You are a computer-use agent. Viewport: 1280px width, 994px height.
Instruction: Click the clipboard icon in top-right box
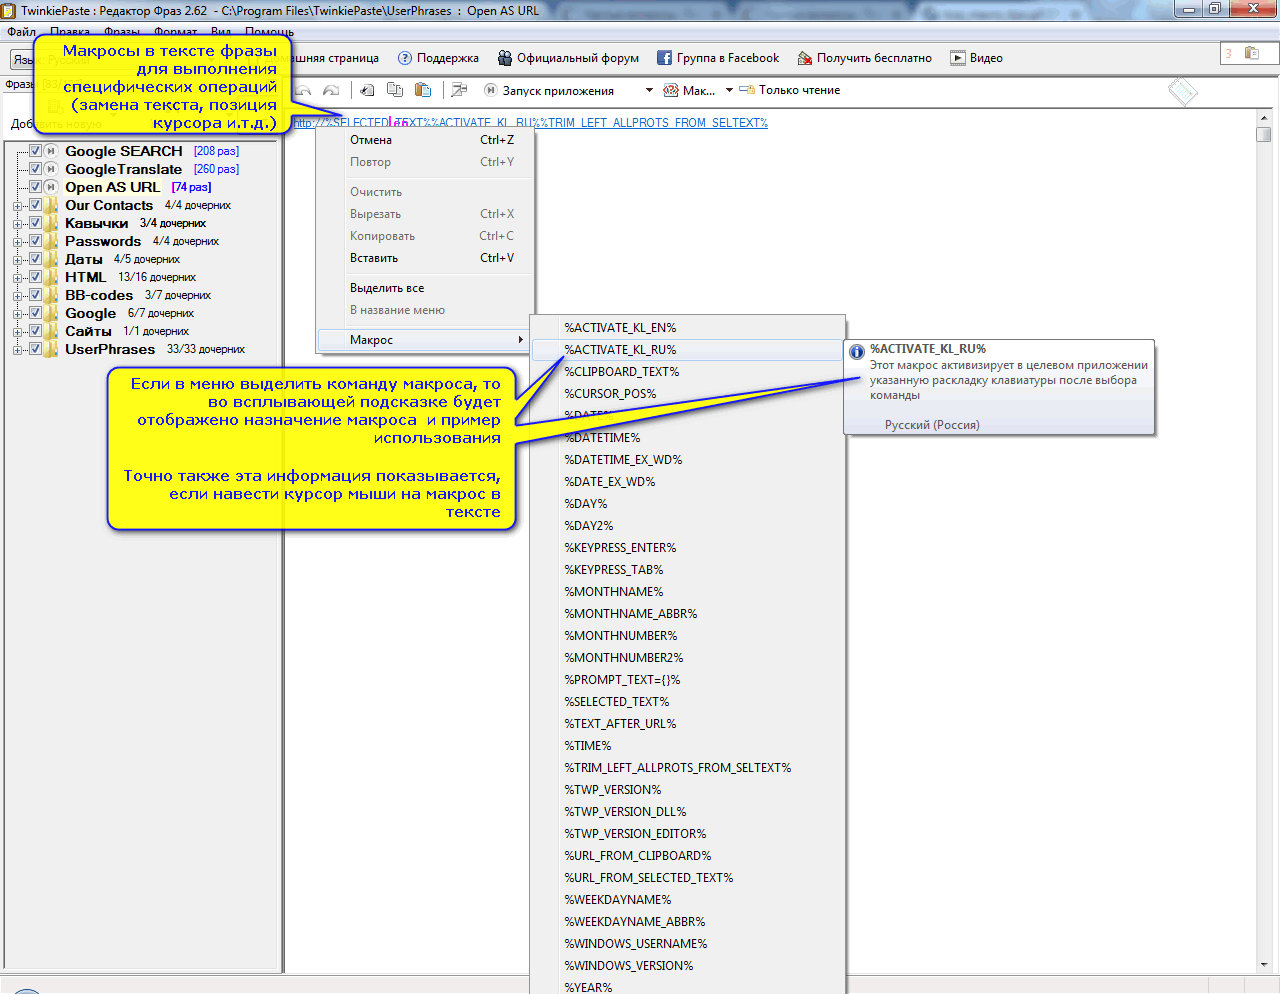point(1251,53)
